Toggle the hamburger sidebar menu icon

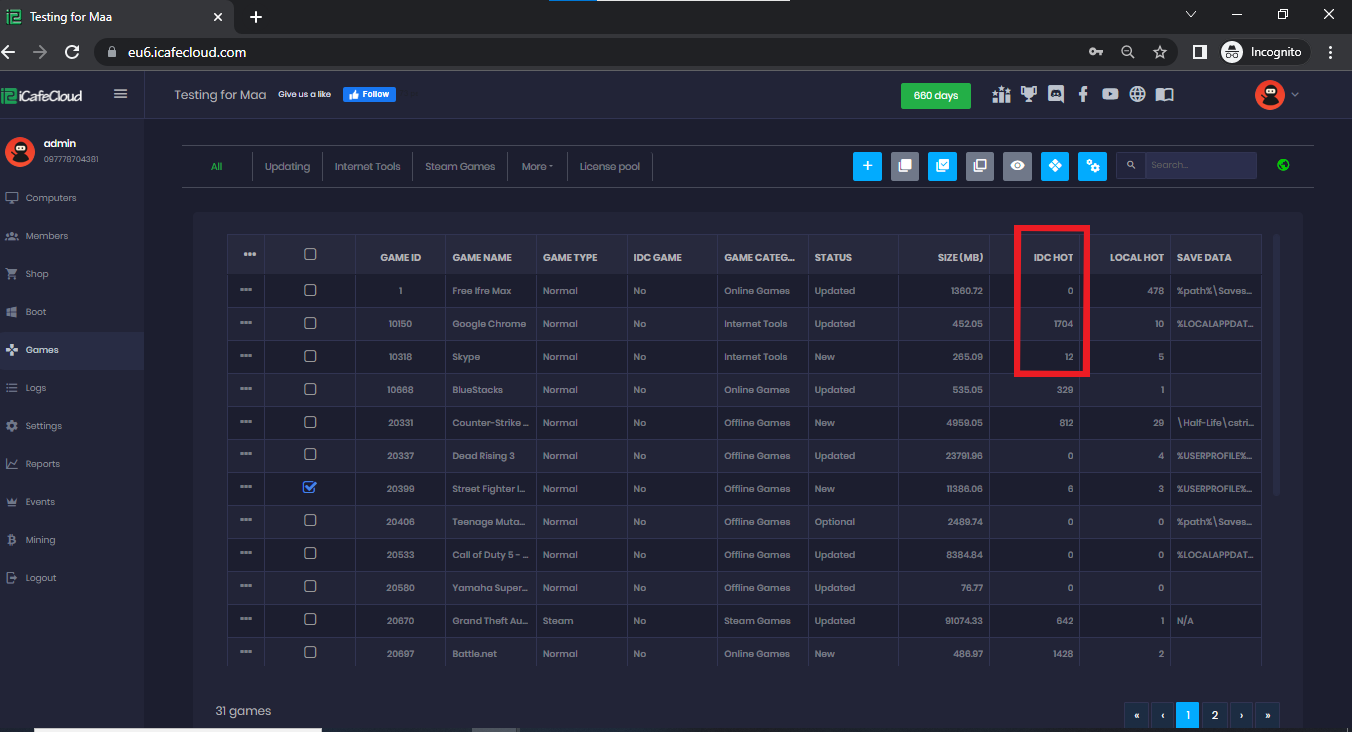pyautogui.click(x=121, y=94)
